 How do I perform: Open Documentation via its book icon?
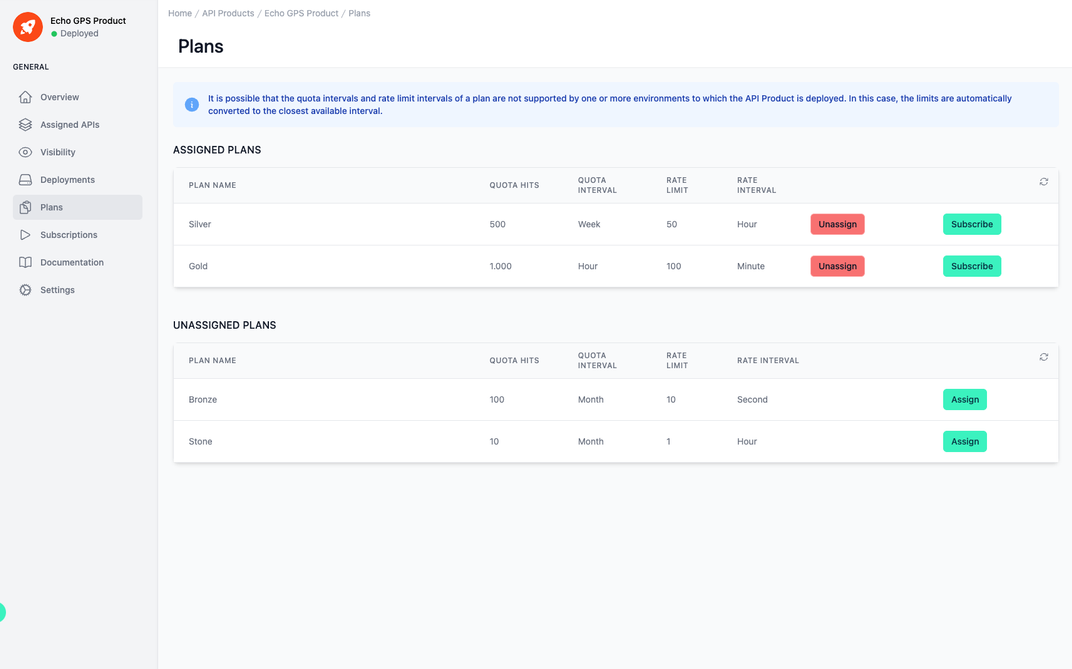(x=24, y=261)
